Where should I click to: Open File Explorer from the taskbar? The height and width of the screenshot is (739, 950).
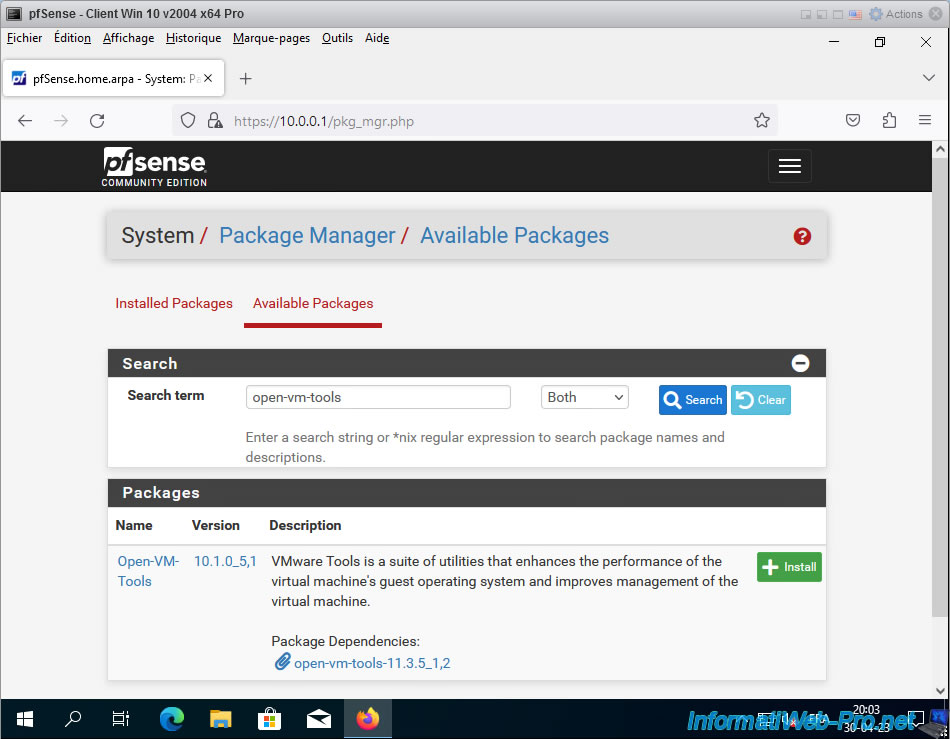tap(221, 719)
